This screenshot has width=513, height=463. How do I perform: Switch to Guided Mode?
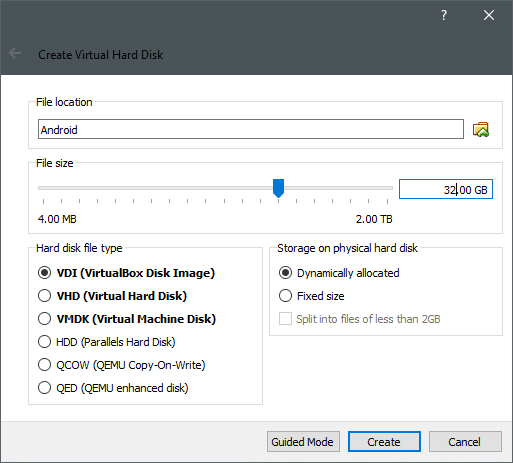click(303, 442)
